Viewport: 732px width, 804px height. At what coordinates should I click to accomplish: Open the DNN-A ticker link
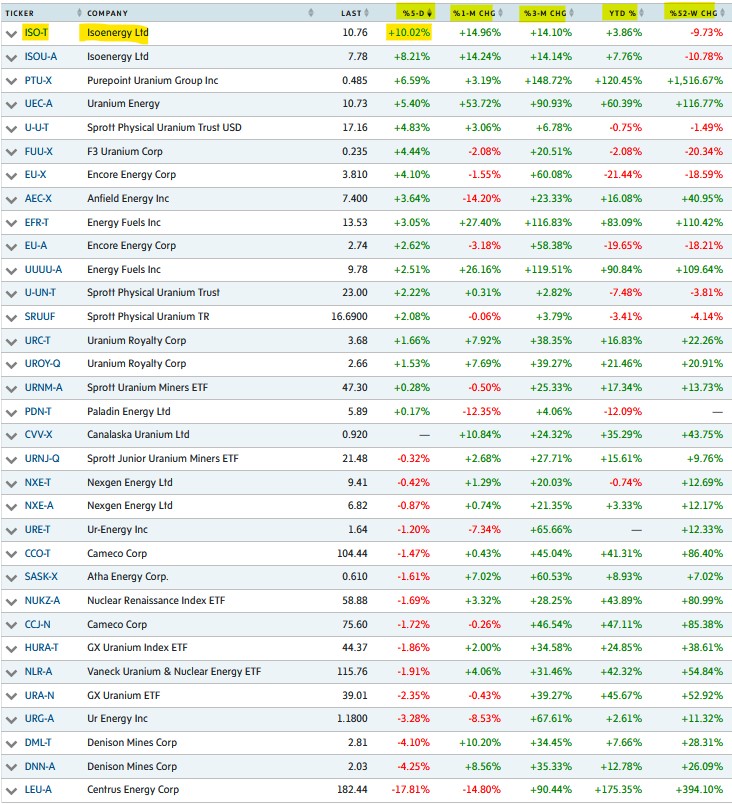[x=39, y=767]
